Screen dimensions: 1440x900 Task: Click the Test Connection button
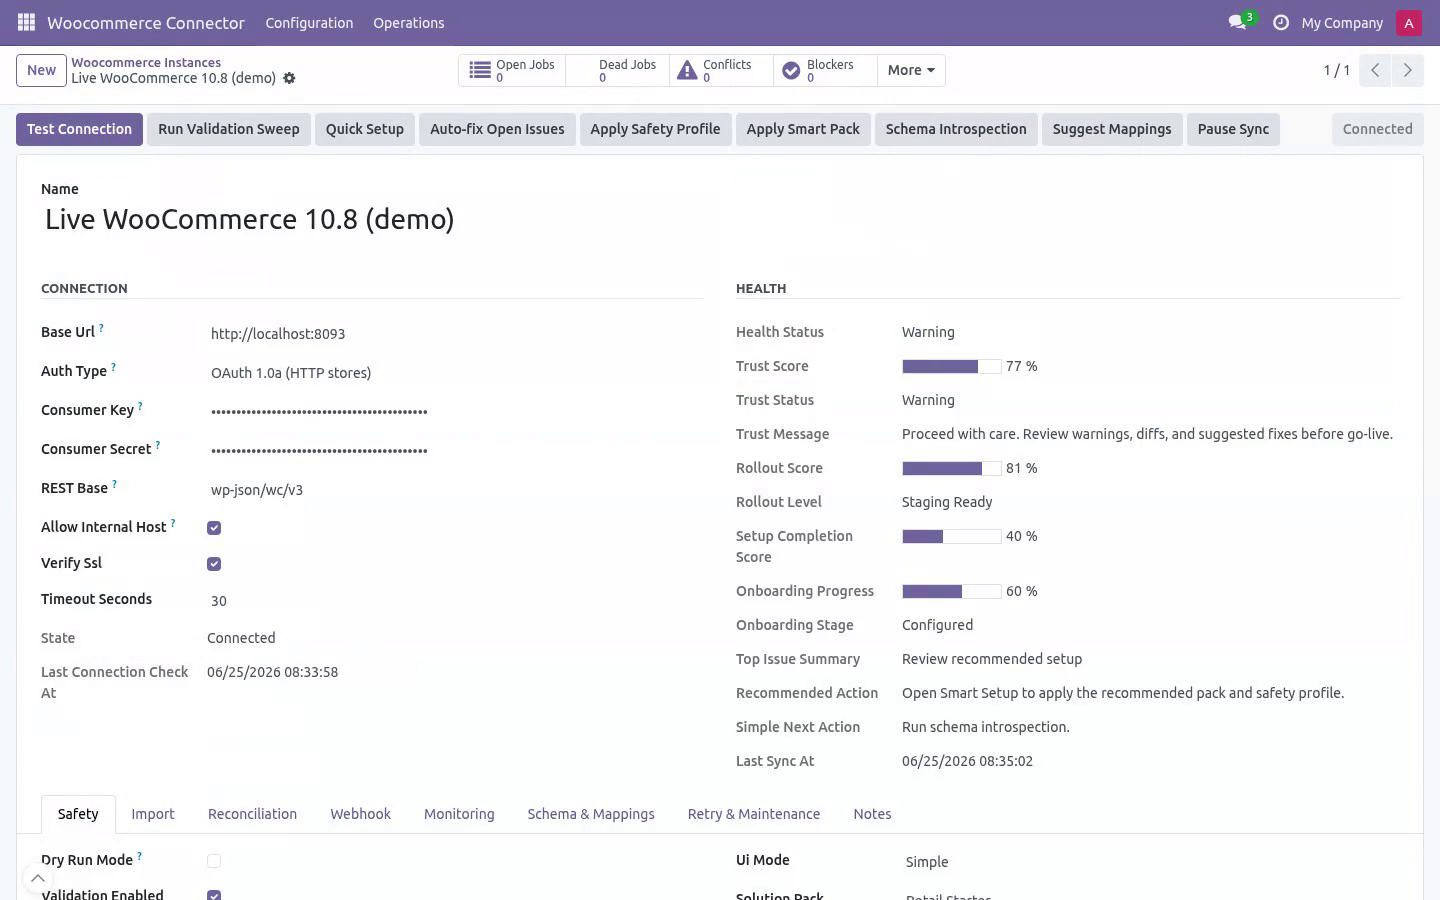[79, 129]
